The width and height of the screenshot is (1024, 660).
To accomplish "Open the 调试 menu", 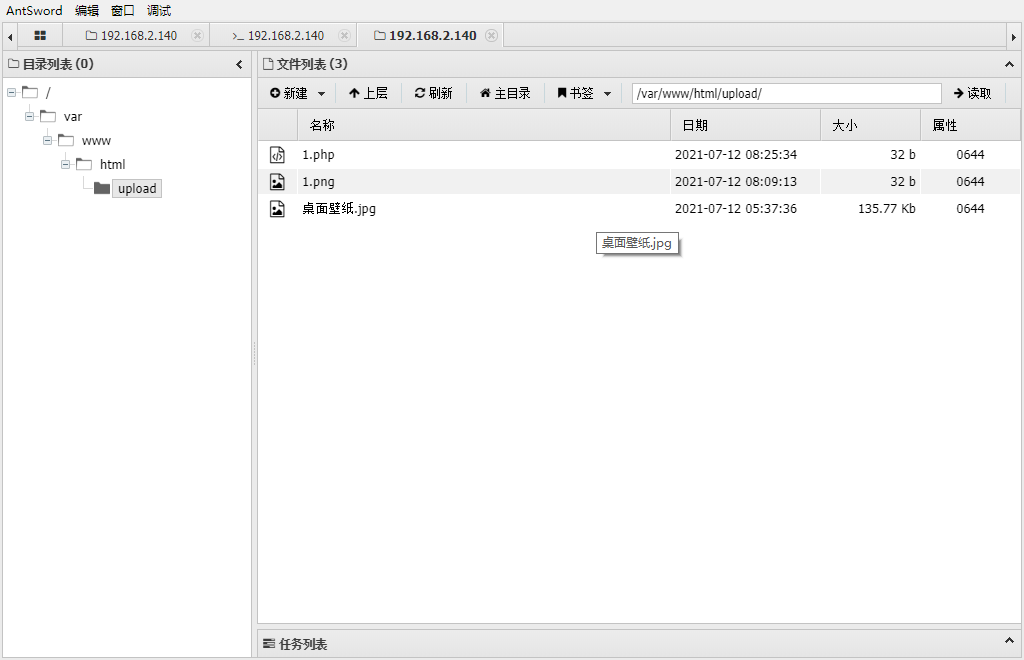I will (x=159, y=10).
